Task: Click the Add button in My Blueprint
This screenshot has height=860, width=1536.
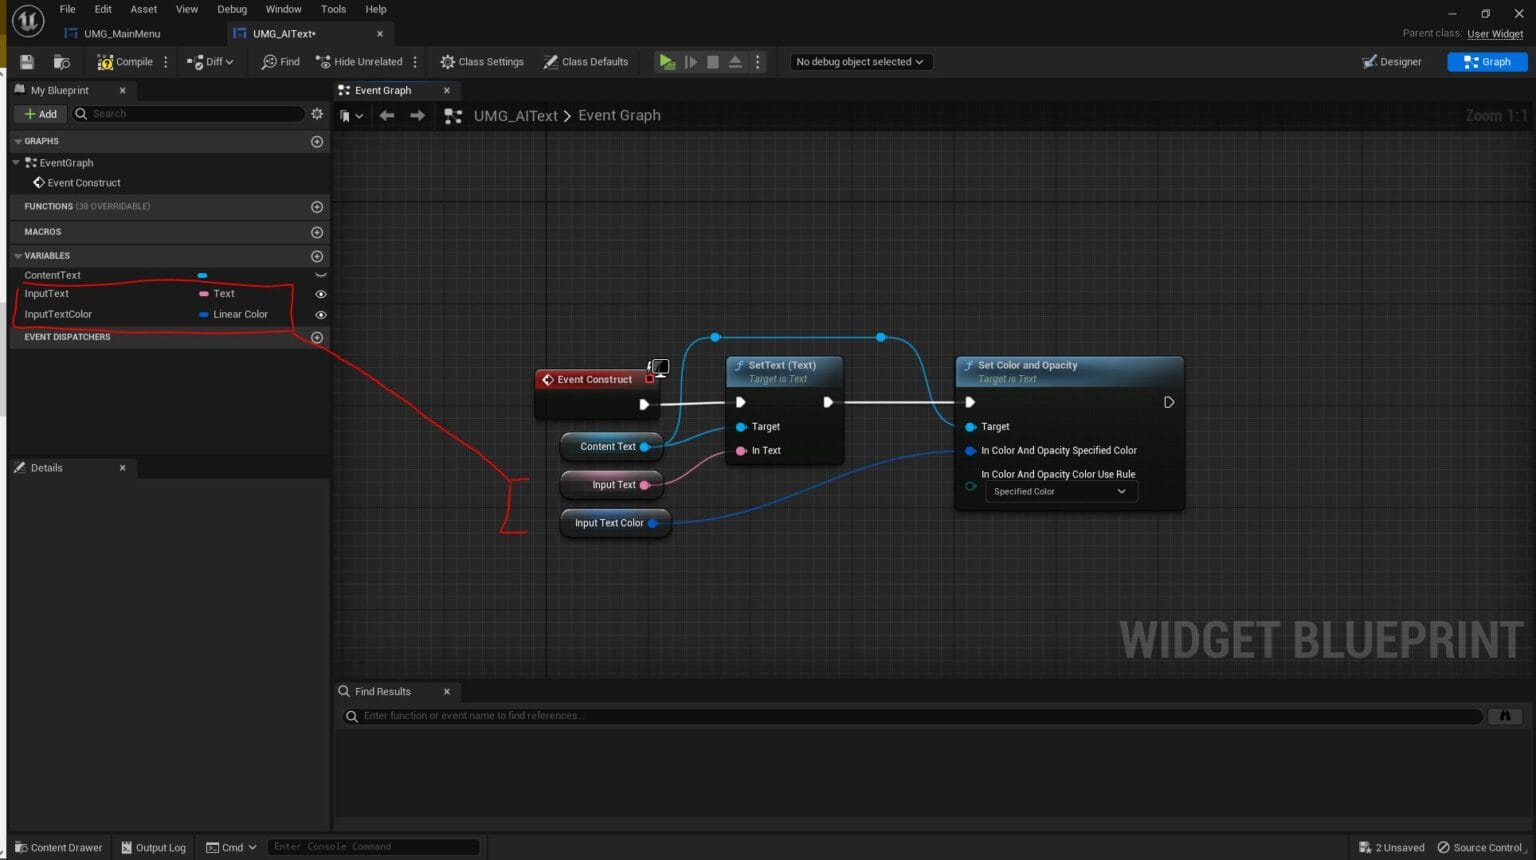Action: coord(40,113)
